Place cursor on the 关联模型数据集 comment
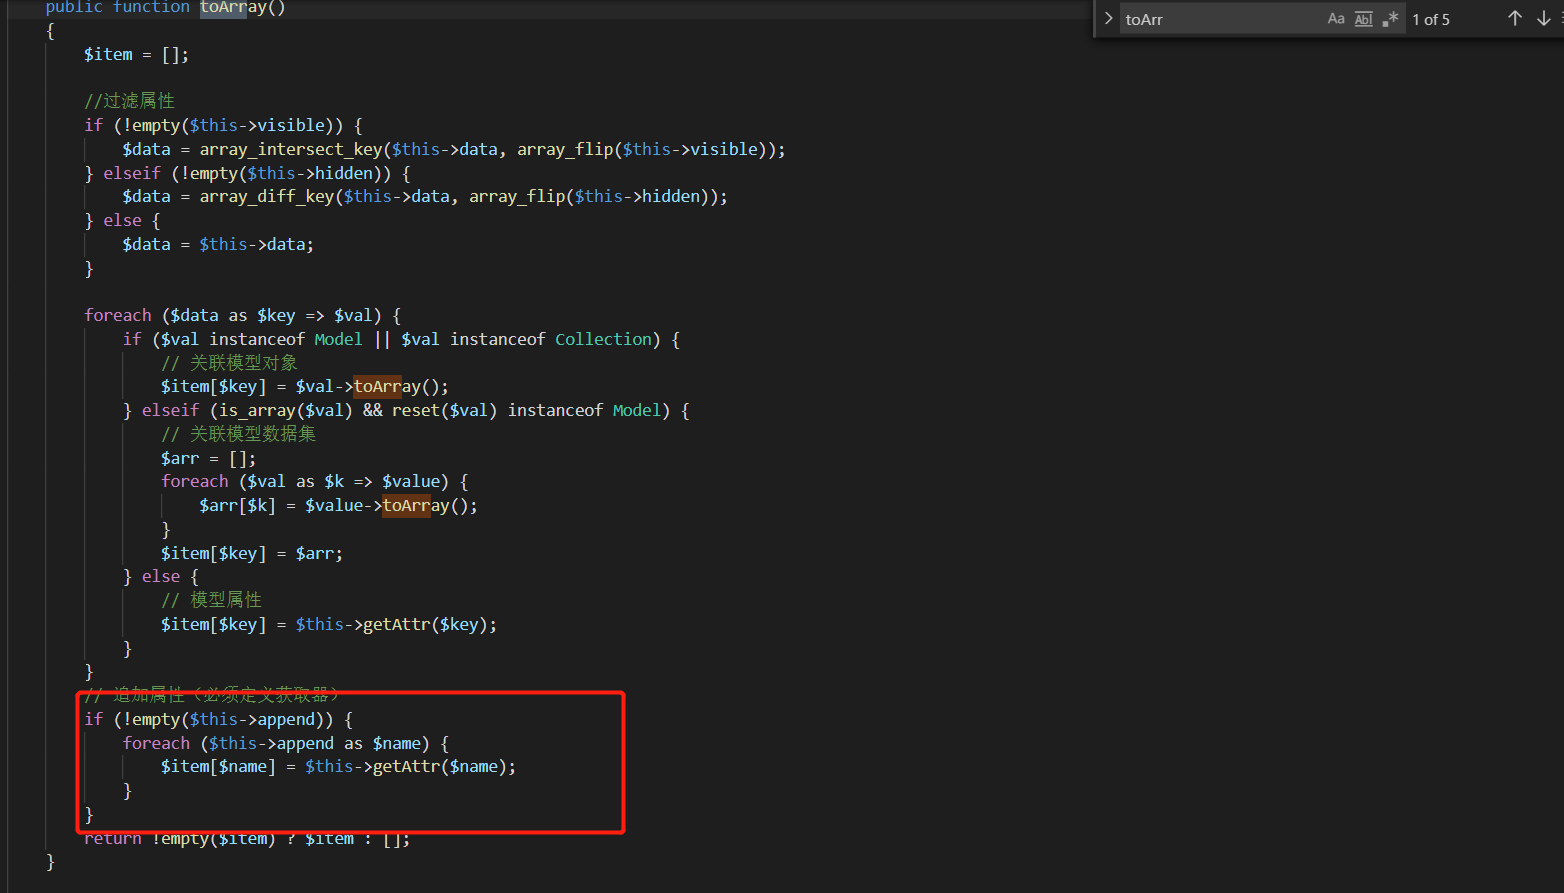 tap(252, 434)
